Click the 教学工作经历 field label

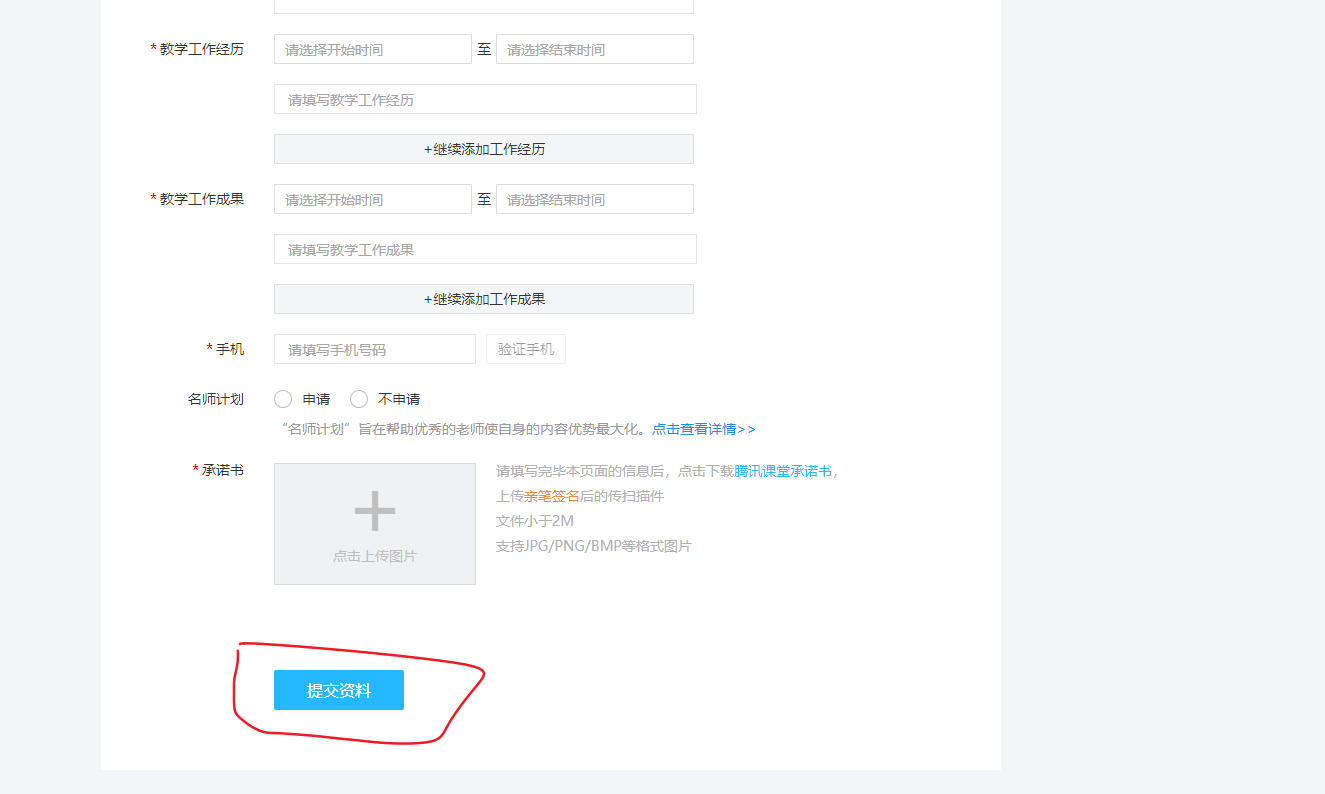[202, 49]
